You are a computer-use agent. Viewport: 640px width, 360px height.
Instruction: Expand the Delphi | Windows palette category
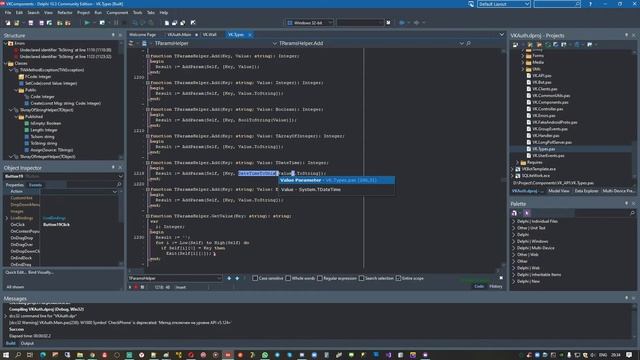coord(514,241)
